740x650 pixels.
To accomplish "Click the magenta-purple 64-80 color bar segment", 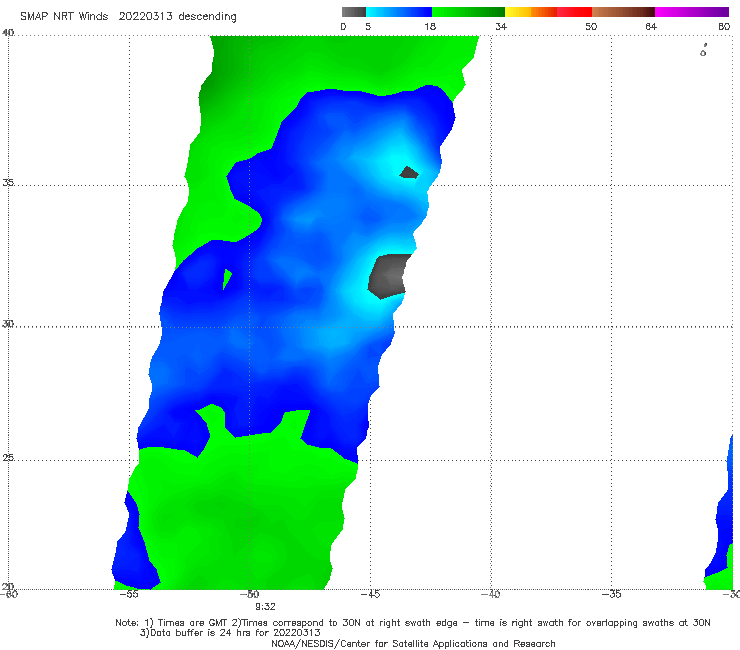I will [692, 12].
